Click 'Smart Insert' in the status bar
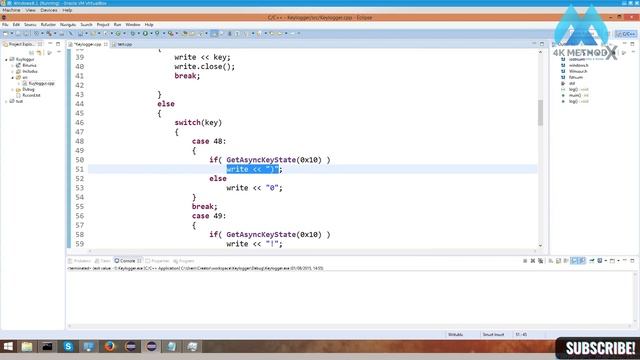This screenshot has height=360, width=640. 493,335
